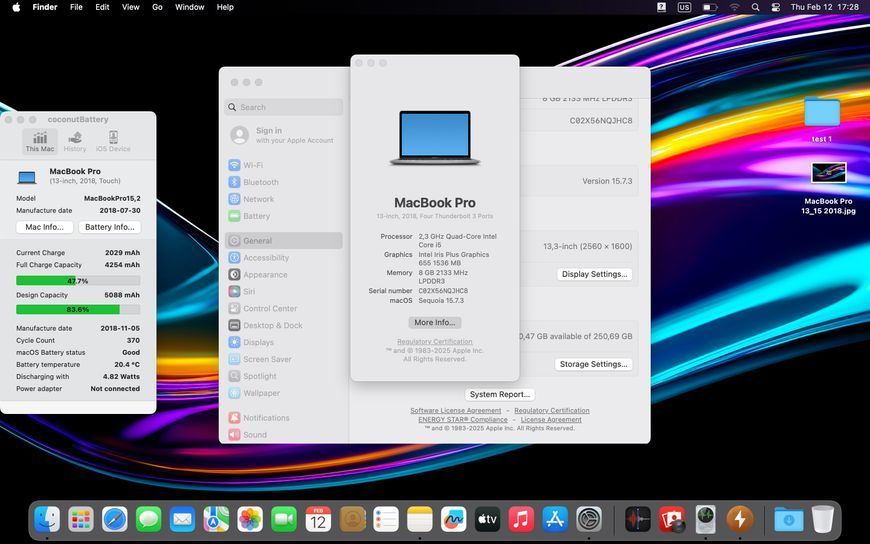The width and height of the screenshot is (870, 544).
Task: Click the Wi-Fi menu bar icon
Action: click(x=735, y=7)
